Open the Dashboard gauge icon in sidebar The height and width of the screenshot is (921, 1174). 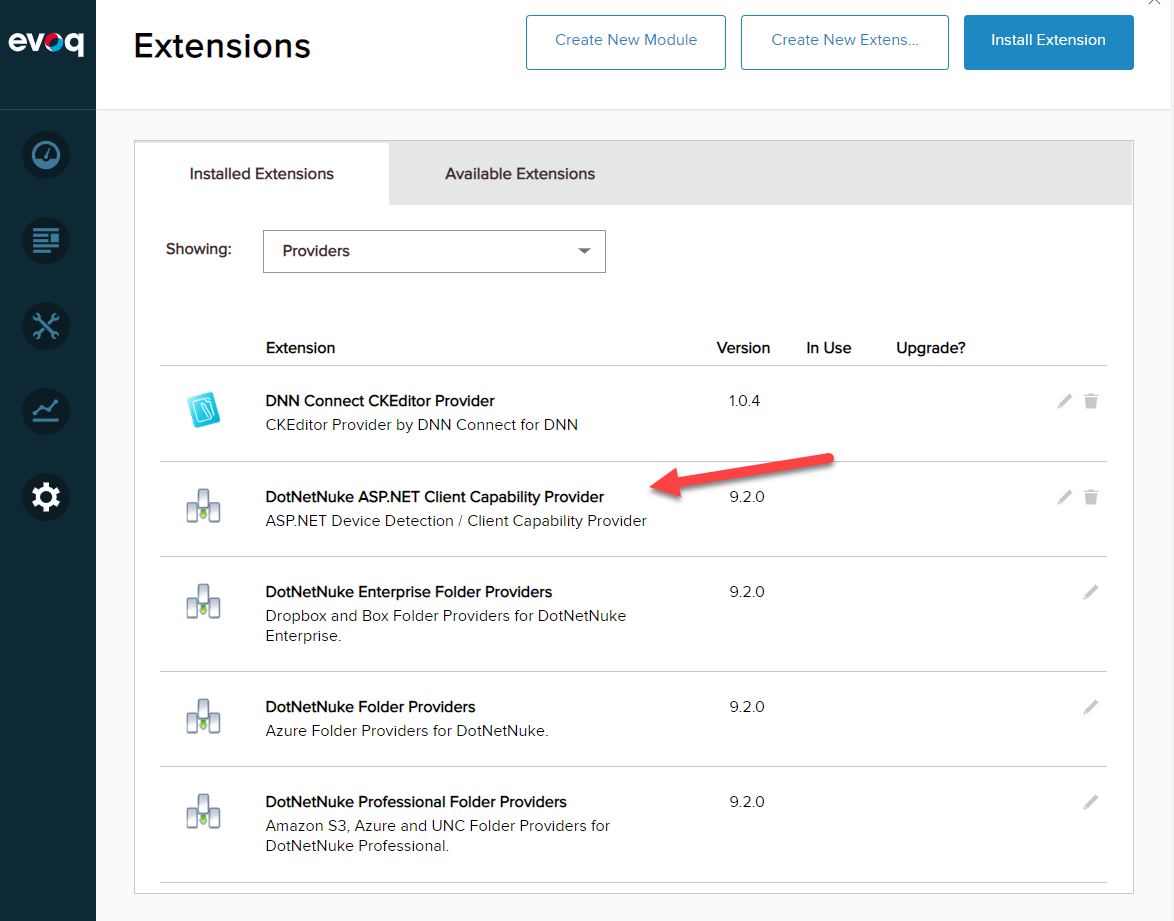pos(46,155)
